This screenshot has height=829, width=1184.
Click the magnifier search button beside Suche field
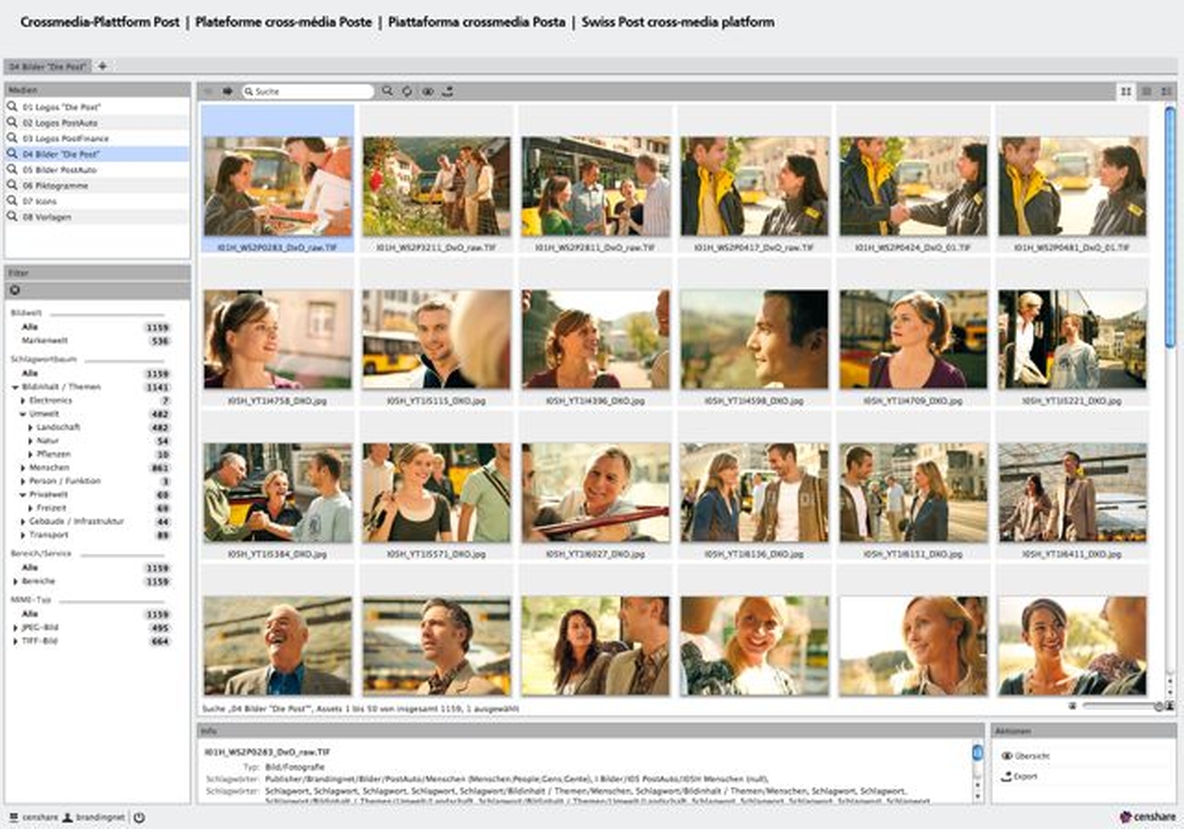click(387, 91)
